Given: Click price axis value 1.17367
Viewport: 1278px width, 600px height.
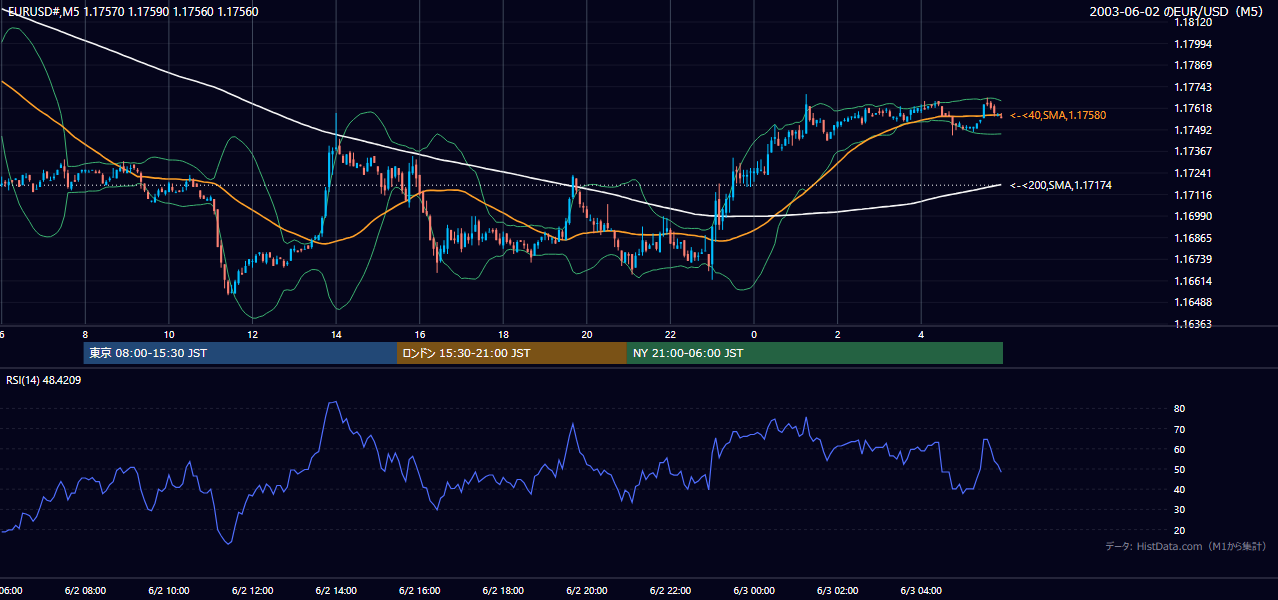Looking at the screenshot, I should point(1191,151).
